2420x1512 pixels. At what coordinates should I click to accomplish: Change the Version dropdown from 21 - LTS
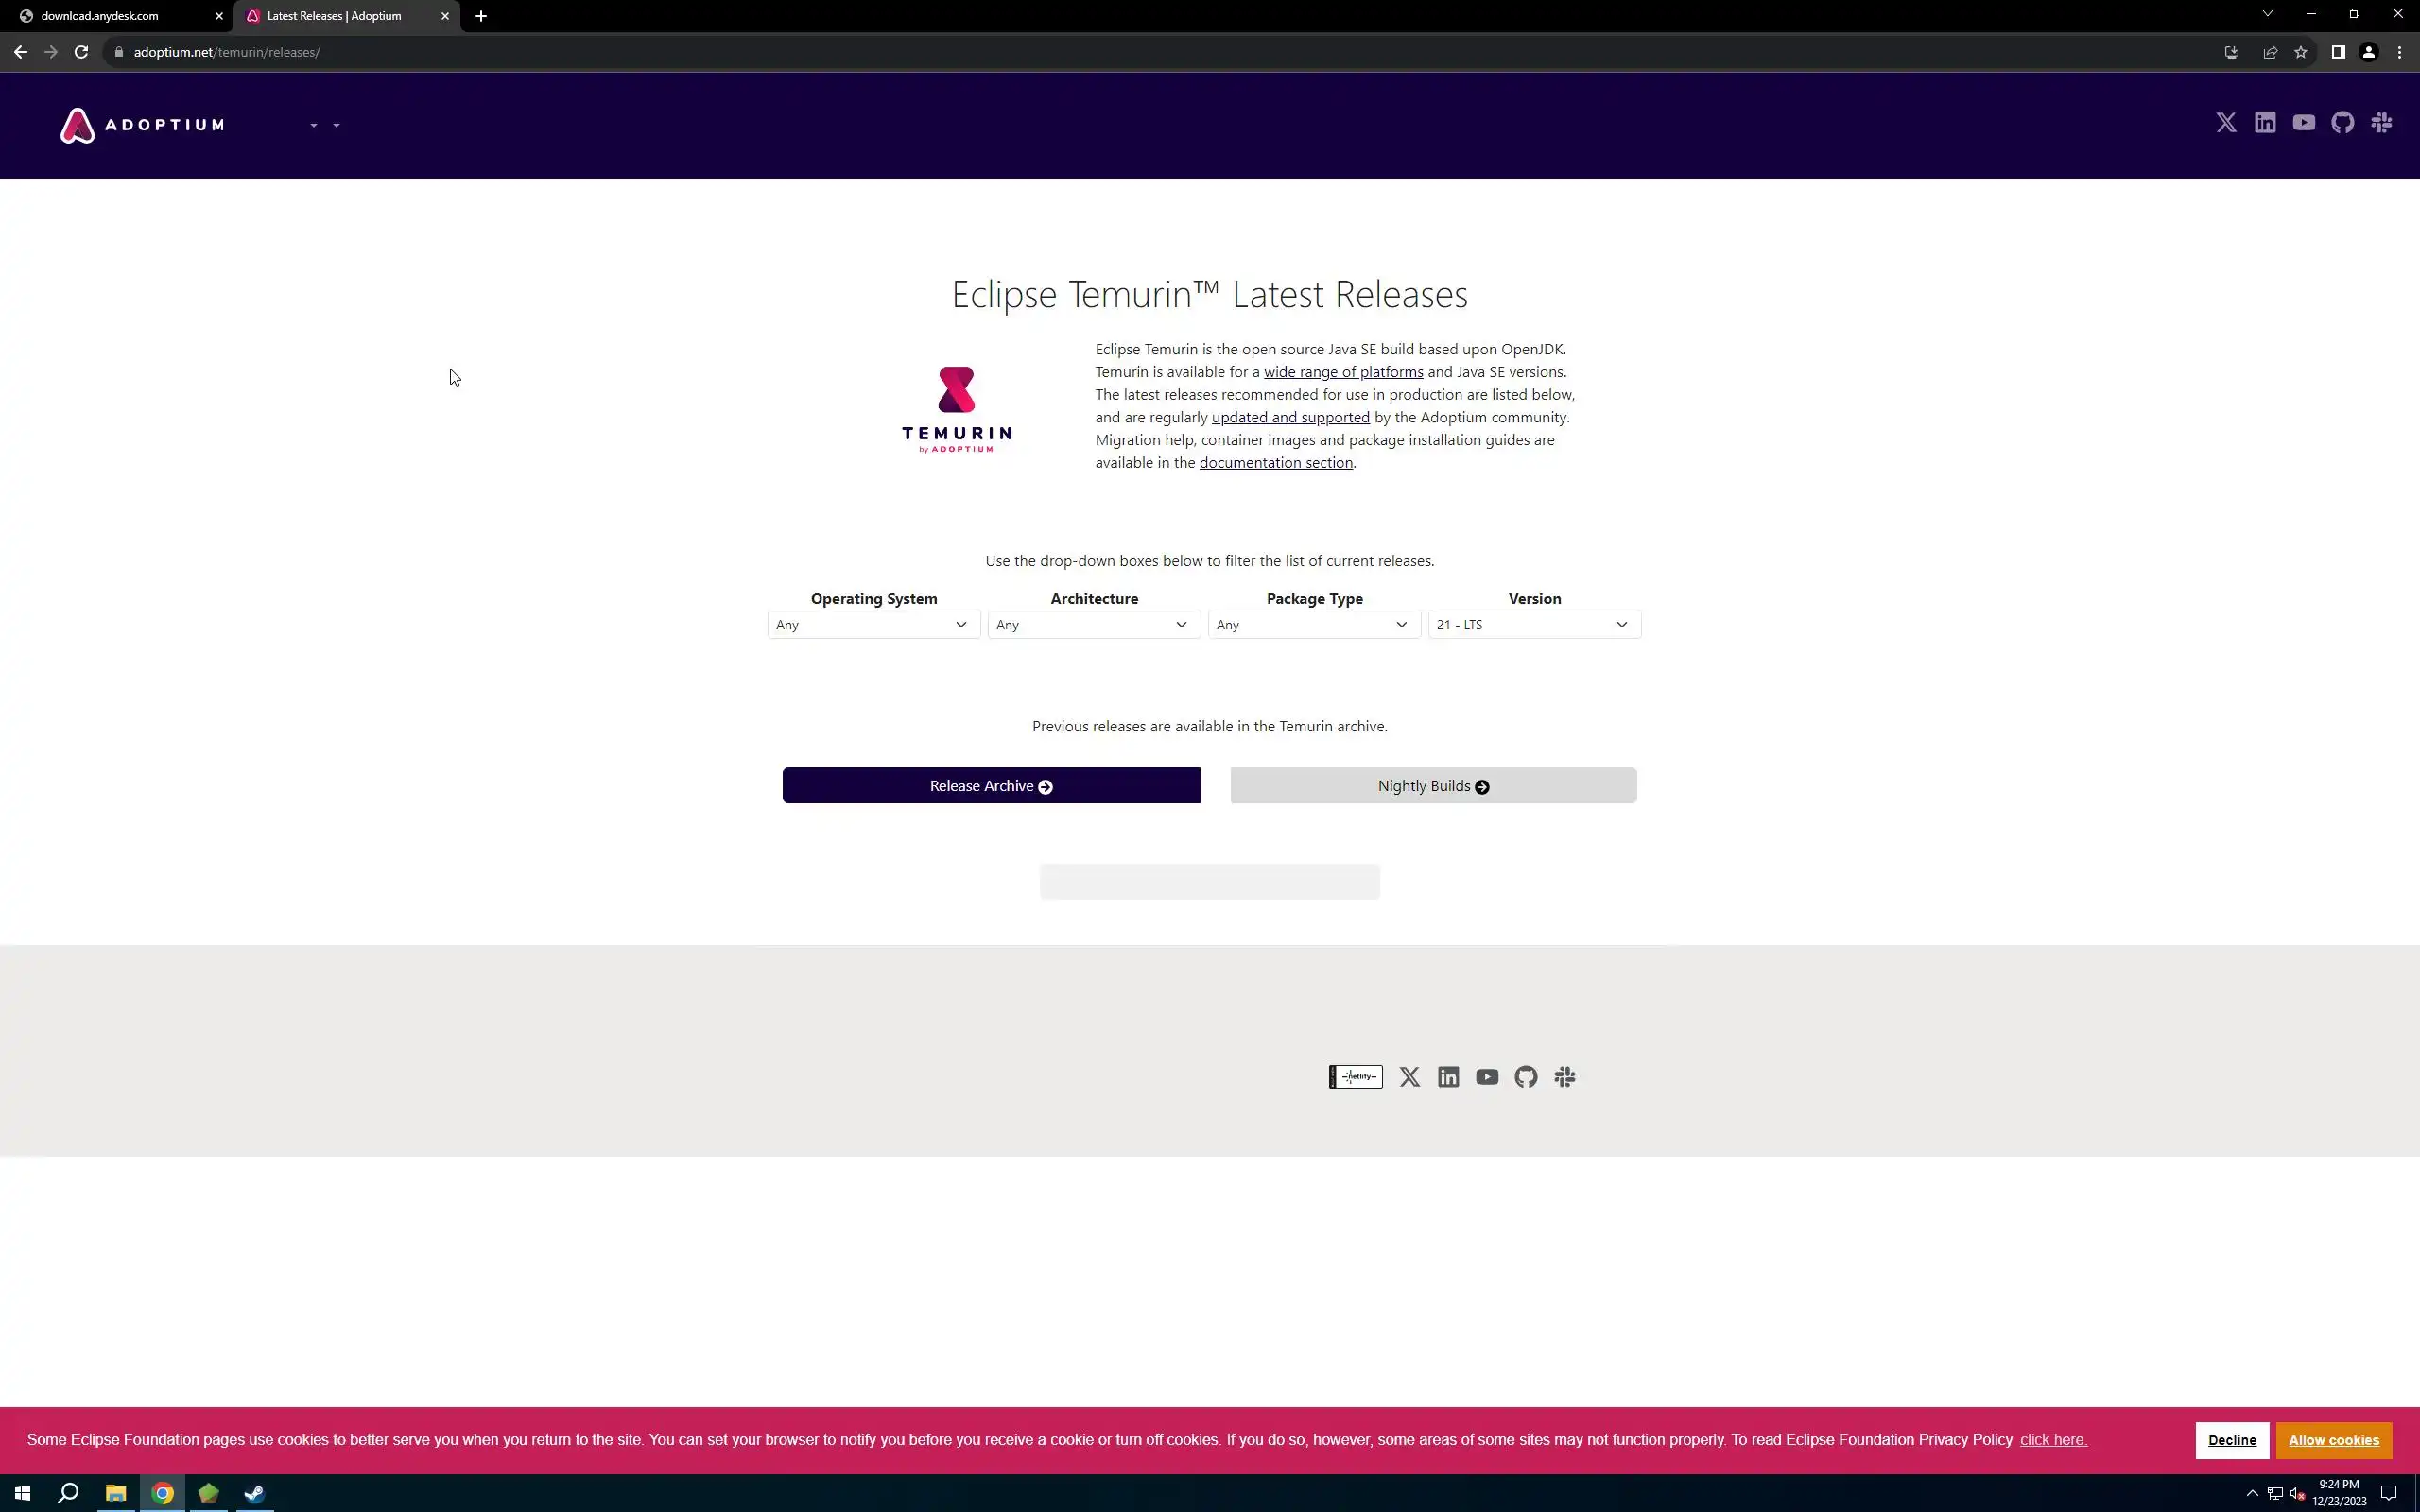pyautogui.click(x=1533, y=625)
